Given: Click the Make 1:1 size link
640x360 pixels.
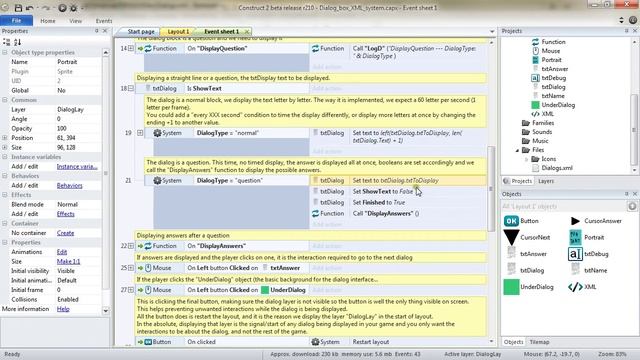Looking at the screenshot, I should click(68, 262).
